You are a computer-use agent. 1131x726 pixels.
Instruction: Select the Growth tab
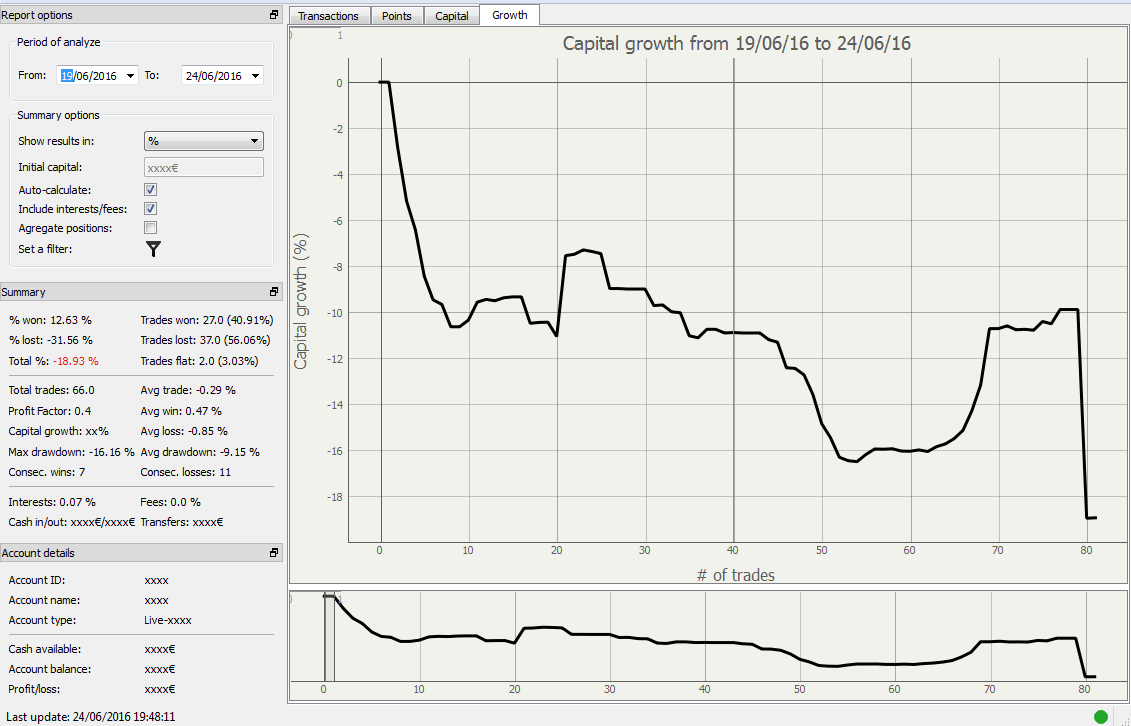point(509,15)
